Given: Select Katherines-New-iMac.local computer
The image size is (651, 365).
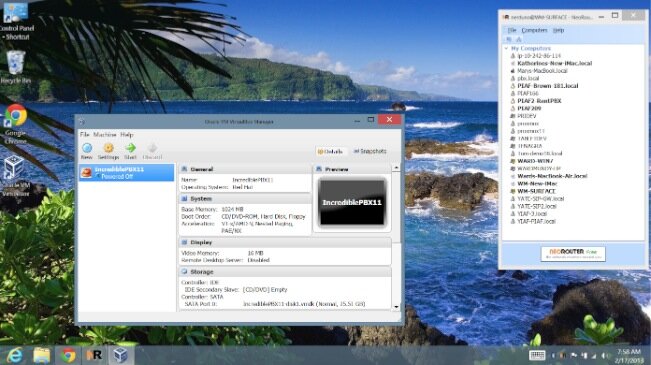Looking at the screenshot, I should [555, 63].
